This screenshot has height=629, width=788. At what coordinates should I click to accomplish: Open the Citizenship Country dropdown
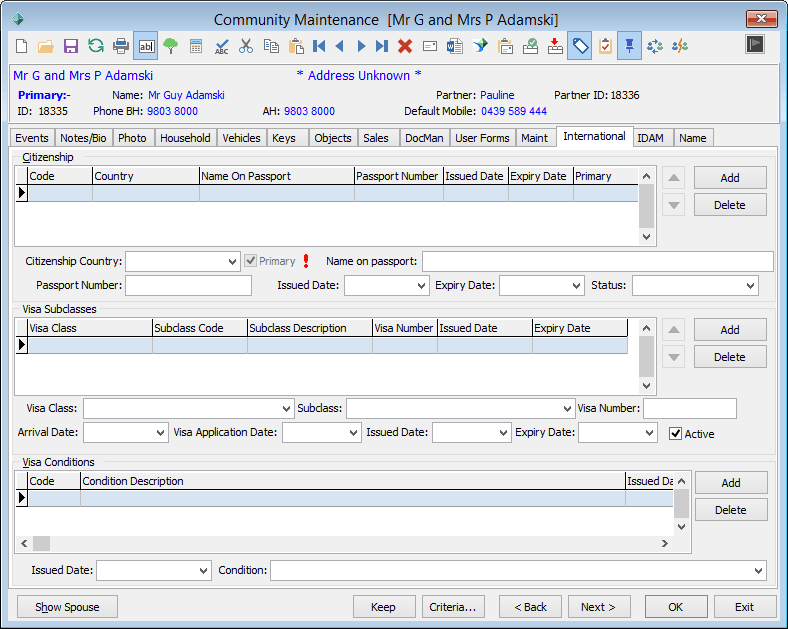click(232, 261)
